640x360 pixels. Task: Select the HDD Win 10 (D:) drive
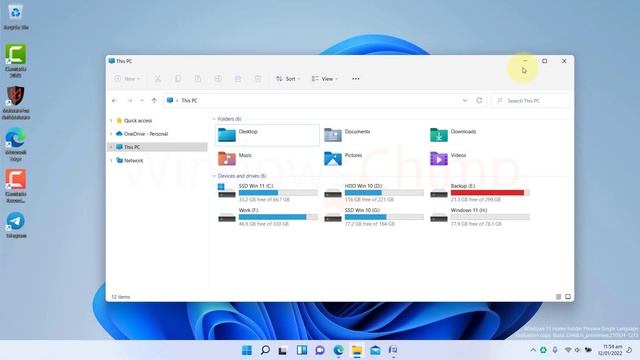373,193
